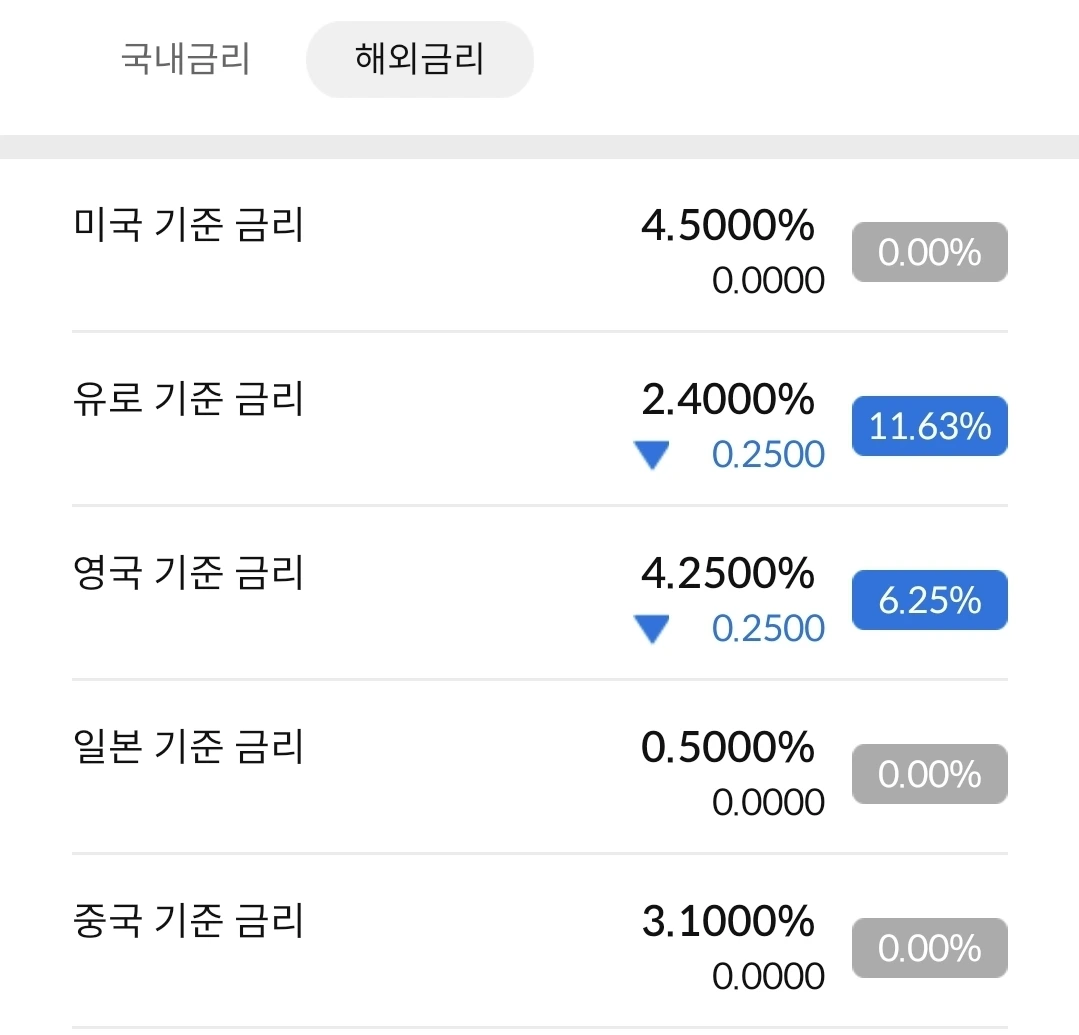Tap the 6.25% change badge
Screen dimensions: 1079x1035
(x=929, y=601)
